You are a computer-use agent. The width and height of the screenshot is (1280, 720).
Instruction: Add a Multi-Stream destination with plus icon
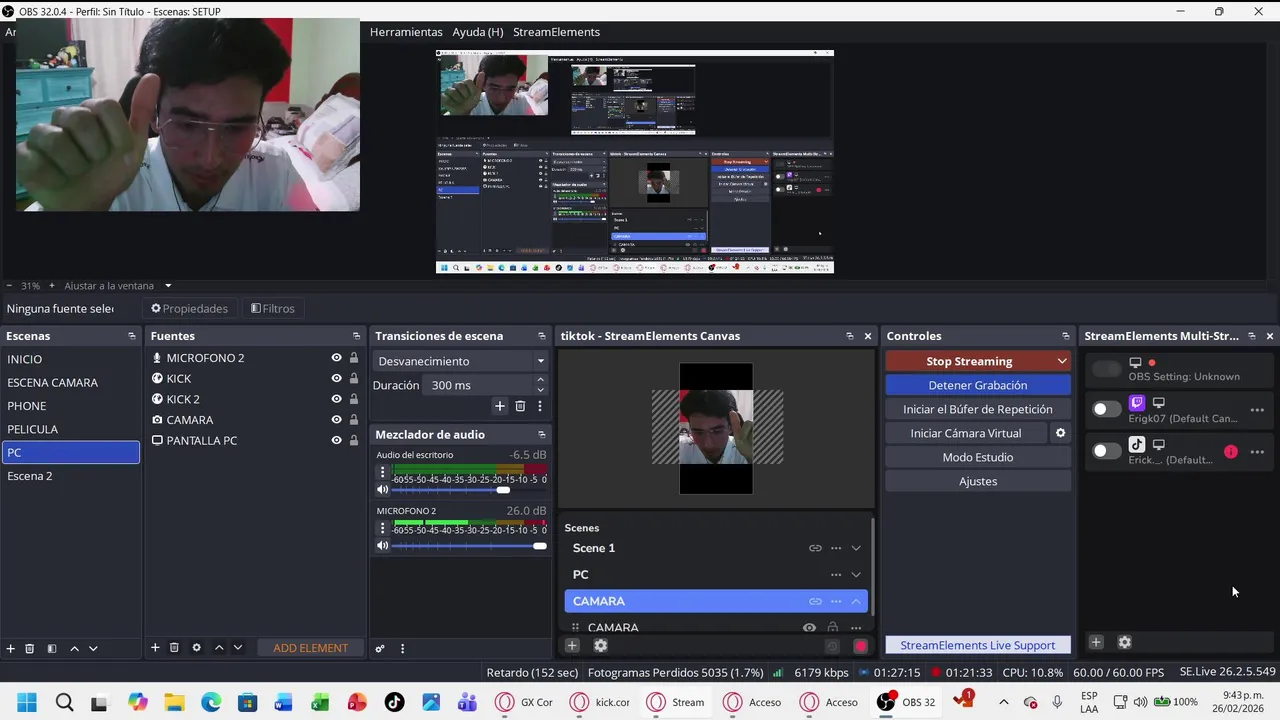[x=1096, y=642]
